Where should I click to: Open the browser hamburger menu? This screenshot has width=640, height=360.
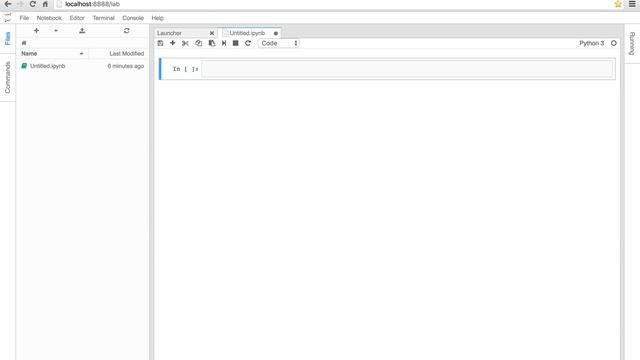pyautogui.click(x=632, y=4)
